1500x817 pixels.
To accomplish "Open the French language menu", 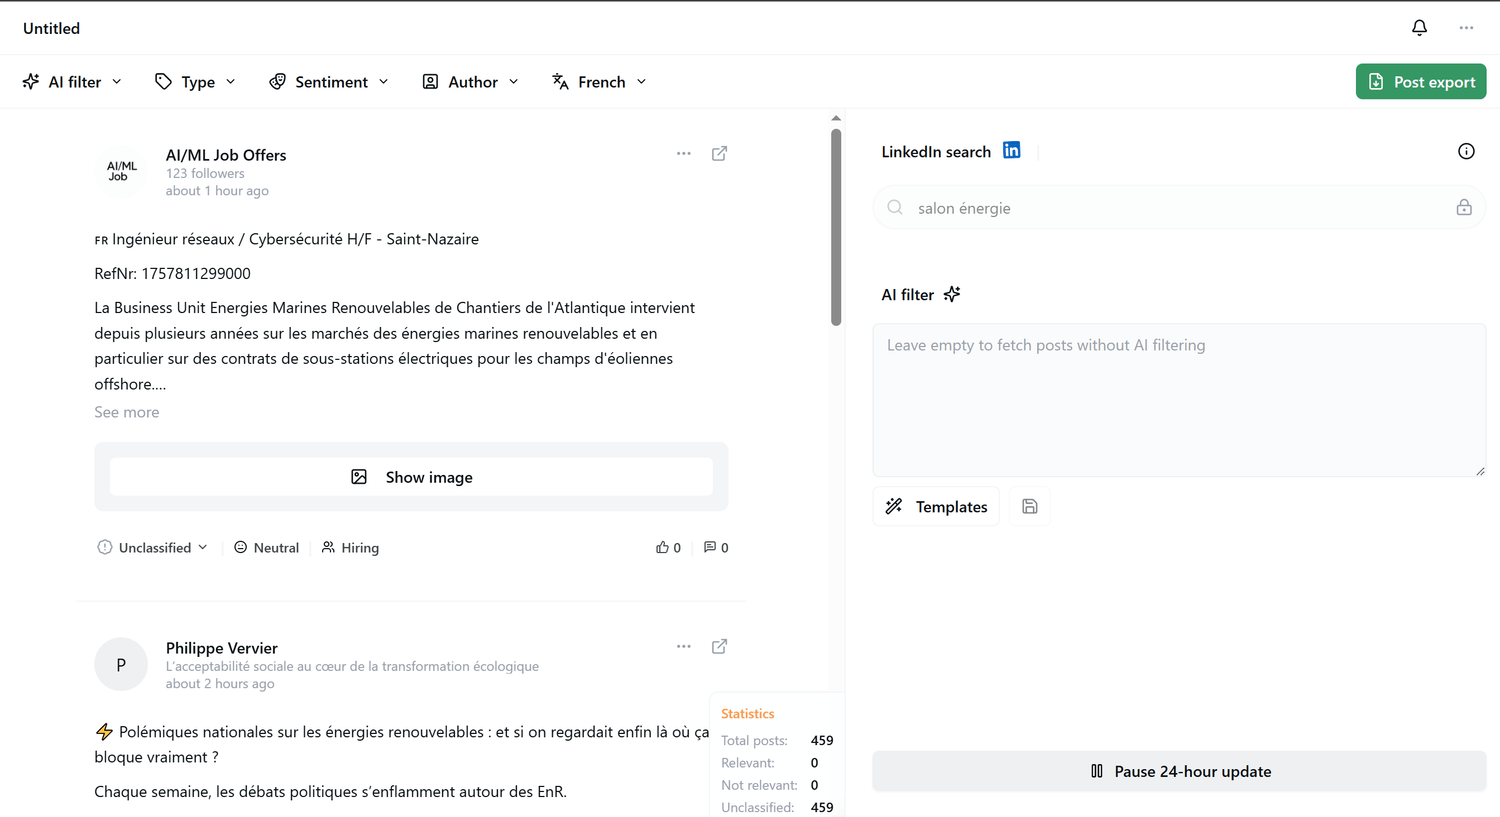I will [600, 82].
